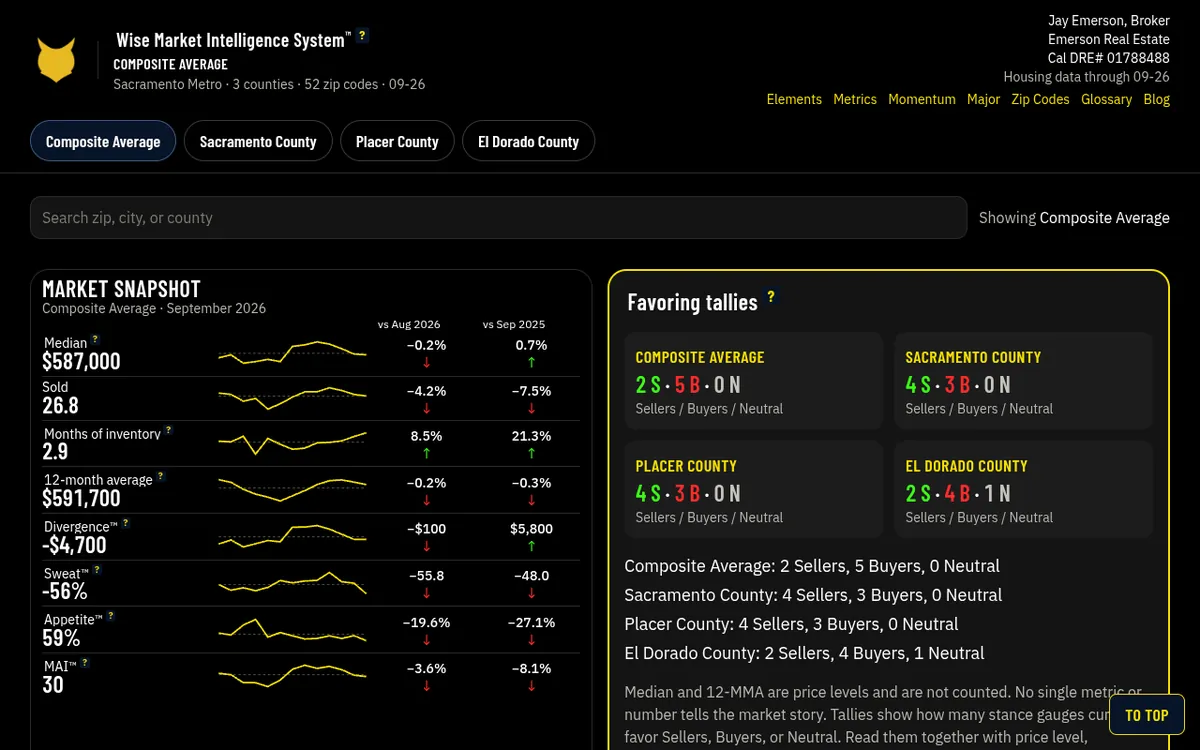Open the 12-month average help icon
This screenshot has width=1200, height=750.
point(160,476)
